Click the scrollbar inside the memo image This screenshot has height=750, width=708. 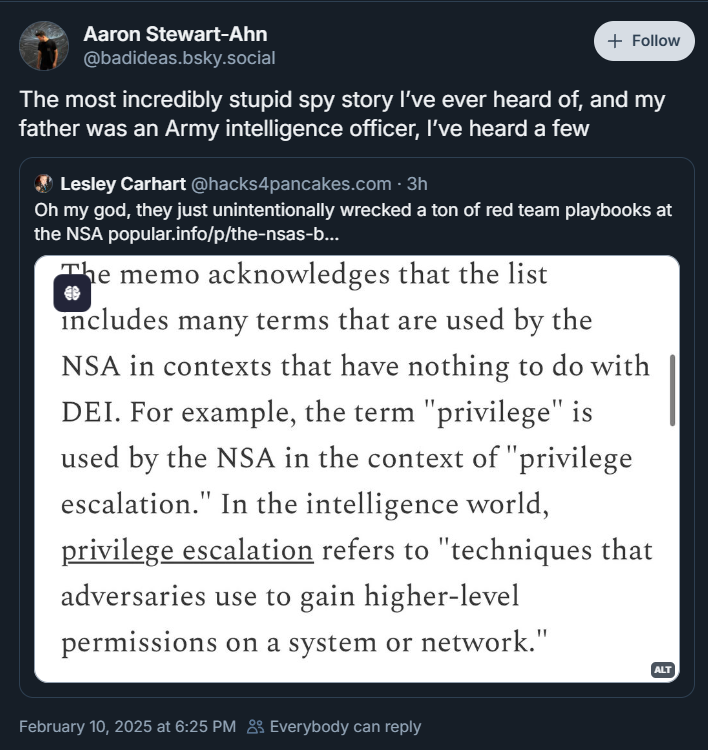(672, 389)
